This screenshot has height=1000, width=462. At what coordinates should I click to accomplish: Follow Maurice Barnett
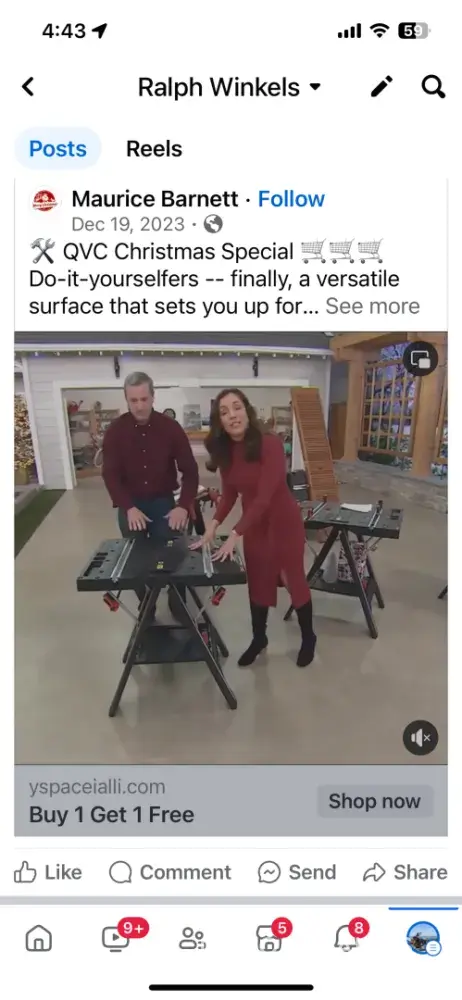(291, 199)
